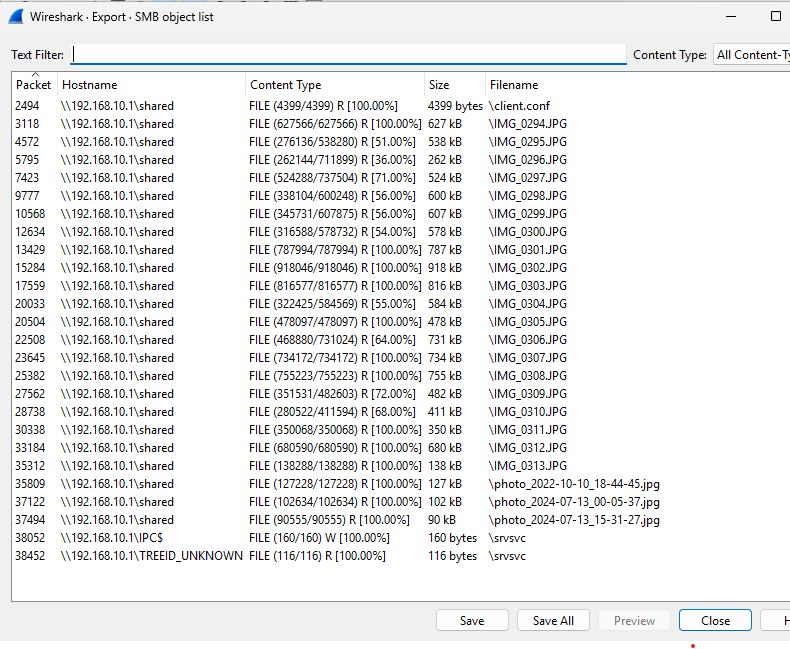The width and height of the screenshot is (790, 649).
Task: Click packet number 13429
Action: (30, 250)
